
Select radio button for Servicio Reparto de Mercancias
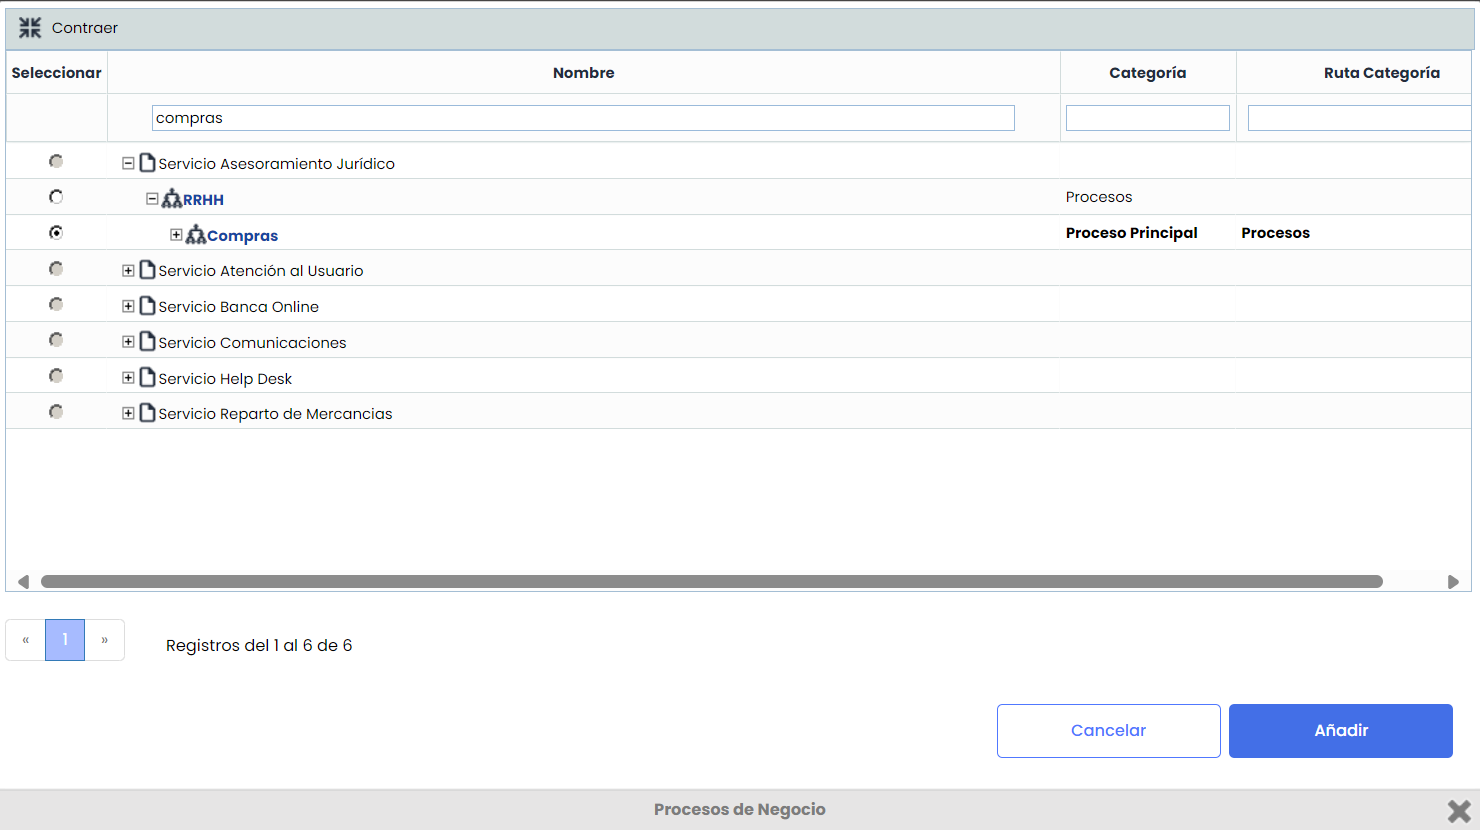tap(56, 412)
